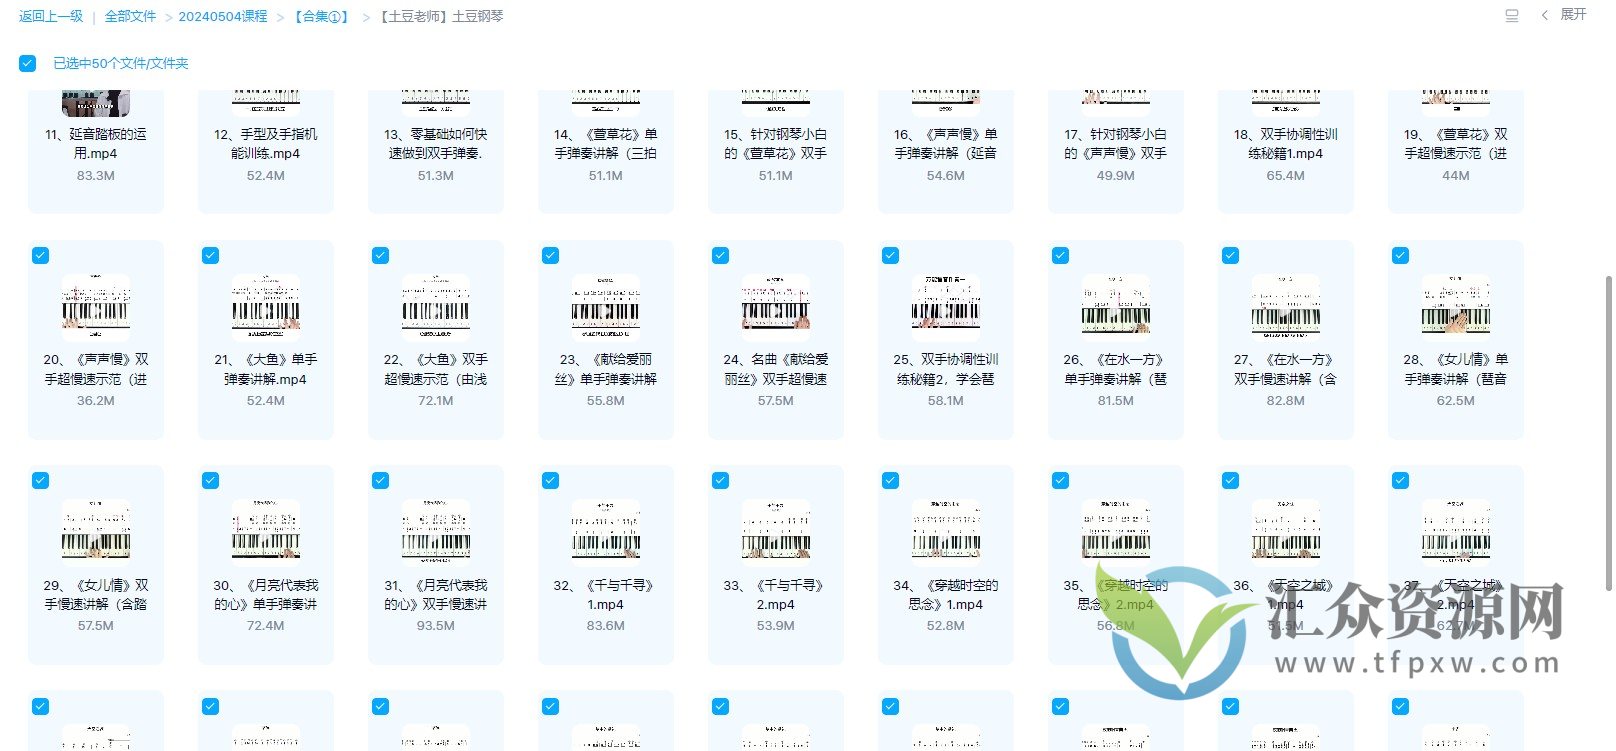Open video thumbnail of 20、《声声慢》双手

[x=96, y=307]
